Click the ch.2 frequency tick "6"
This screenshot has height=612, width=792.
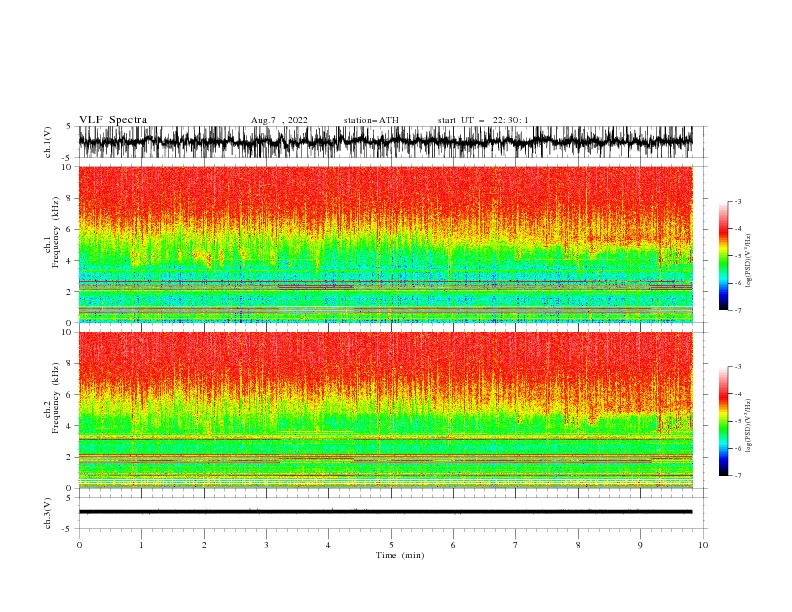(71, 395)
